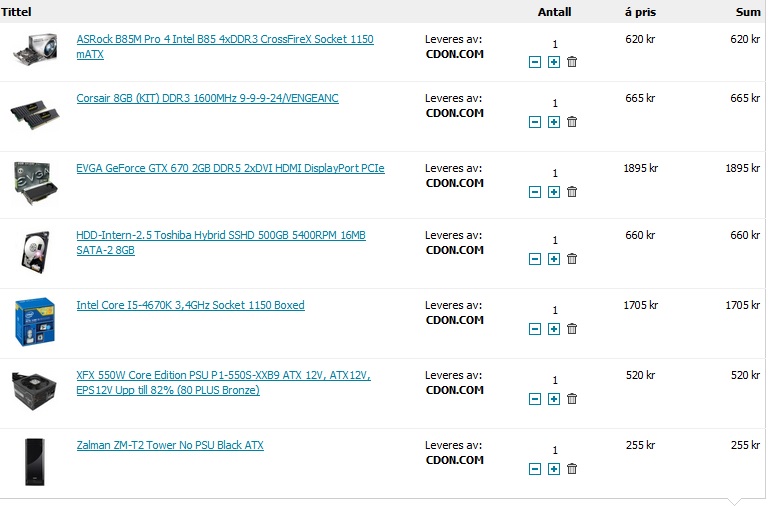Increase quantity of Corsair 8GB RAM

[554, 122]
